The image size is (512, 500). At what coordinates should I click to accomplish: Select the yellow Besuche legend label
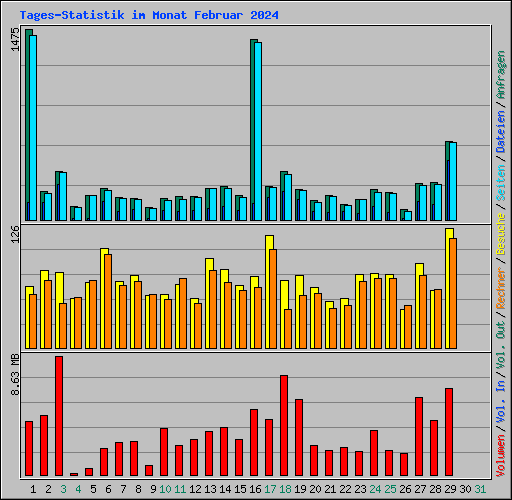coord(501,234)
